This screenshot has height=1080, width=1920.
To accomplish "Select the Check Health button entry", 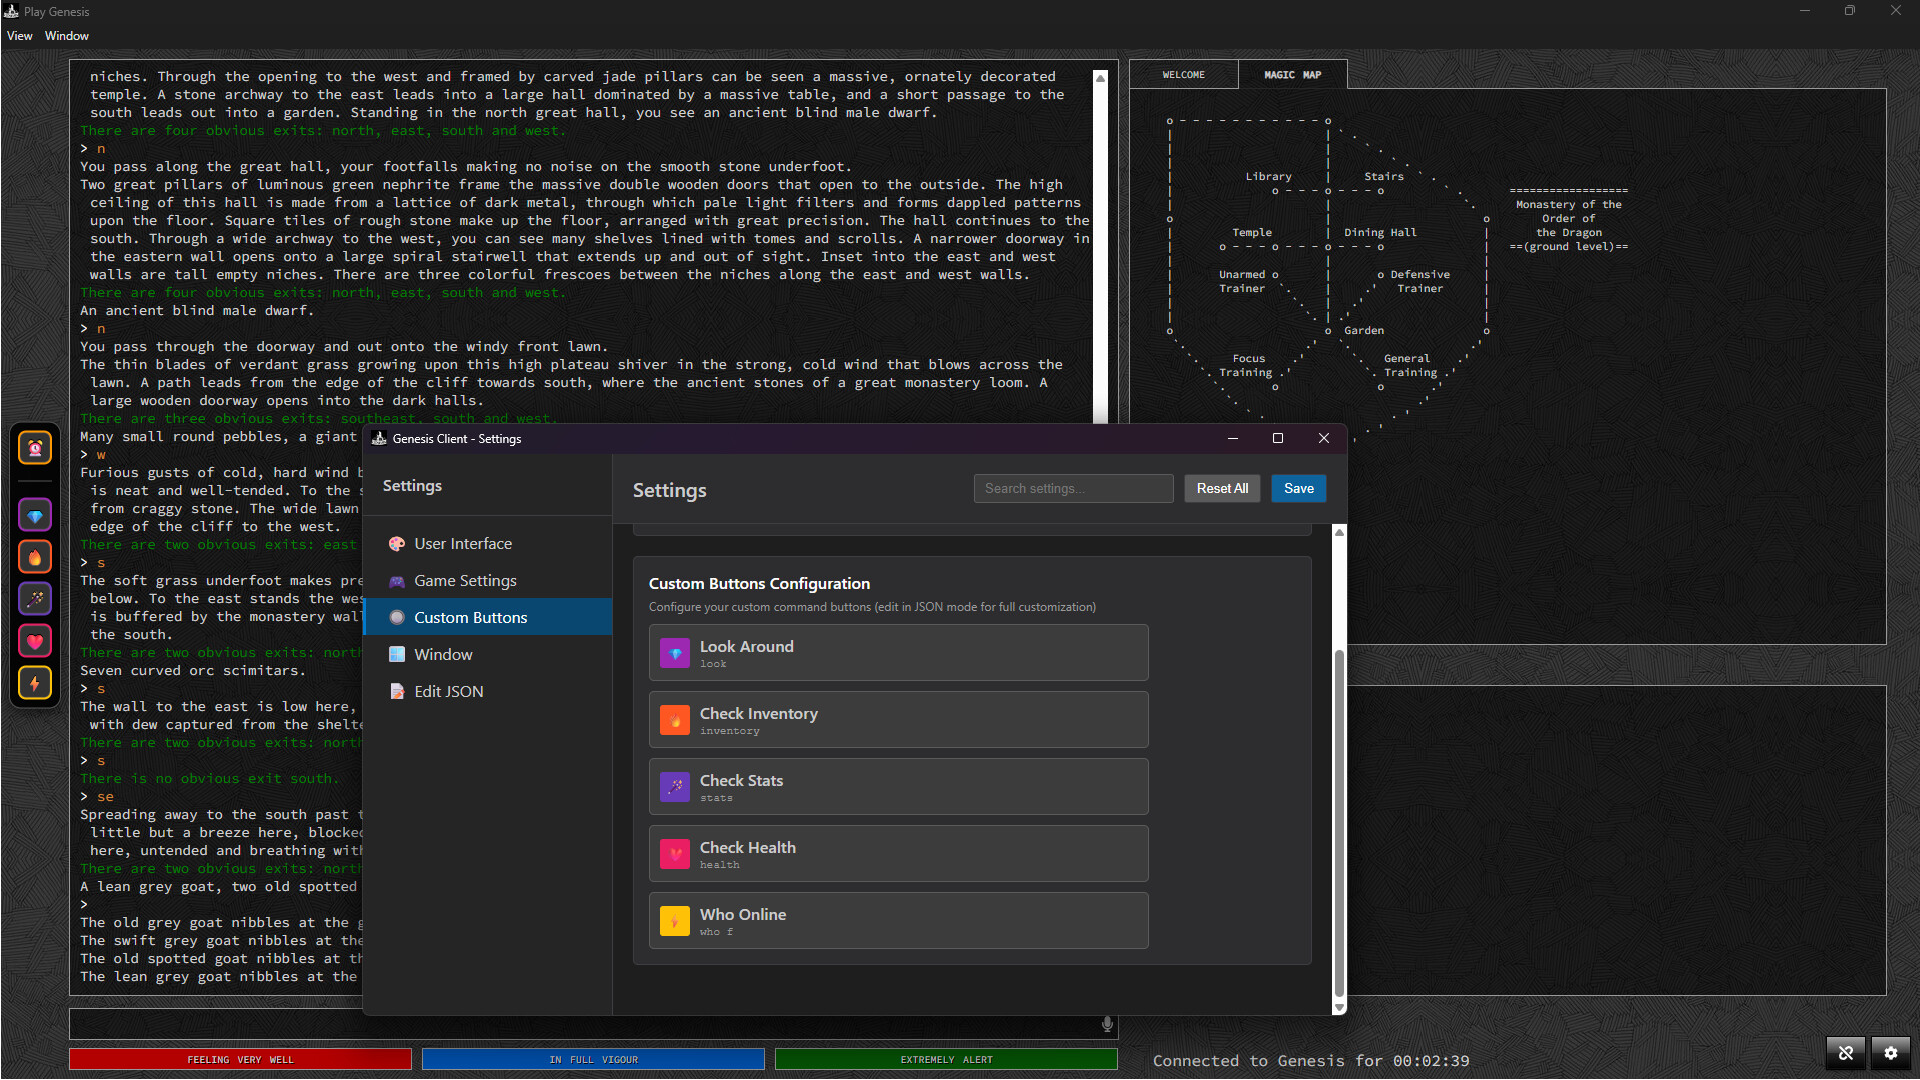I will (x=898, y=854).
